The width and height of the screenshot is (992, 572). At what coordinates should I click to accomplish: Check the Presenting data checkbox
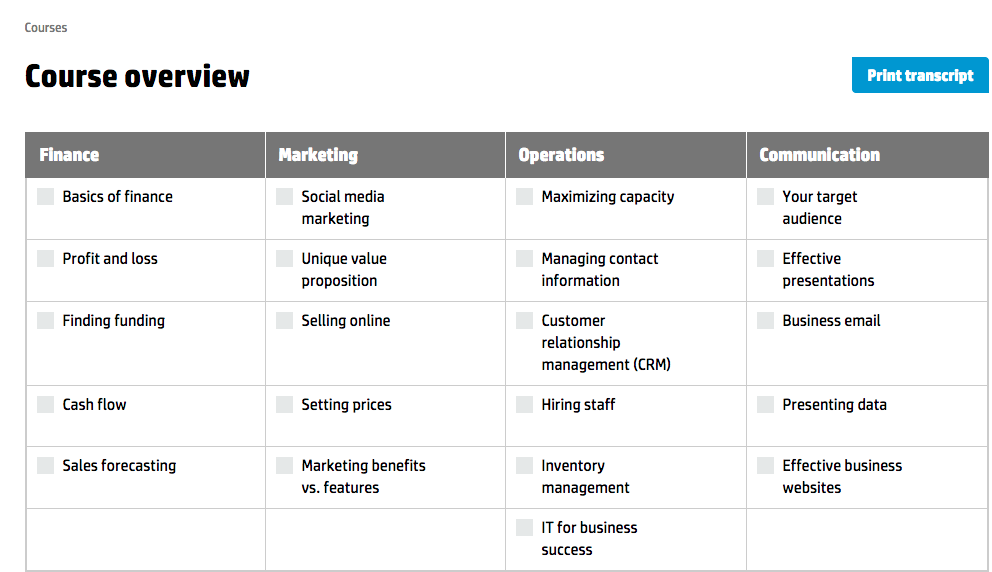pos(766,405)
